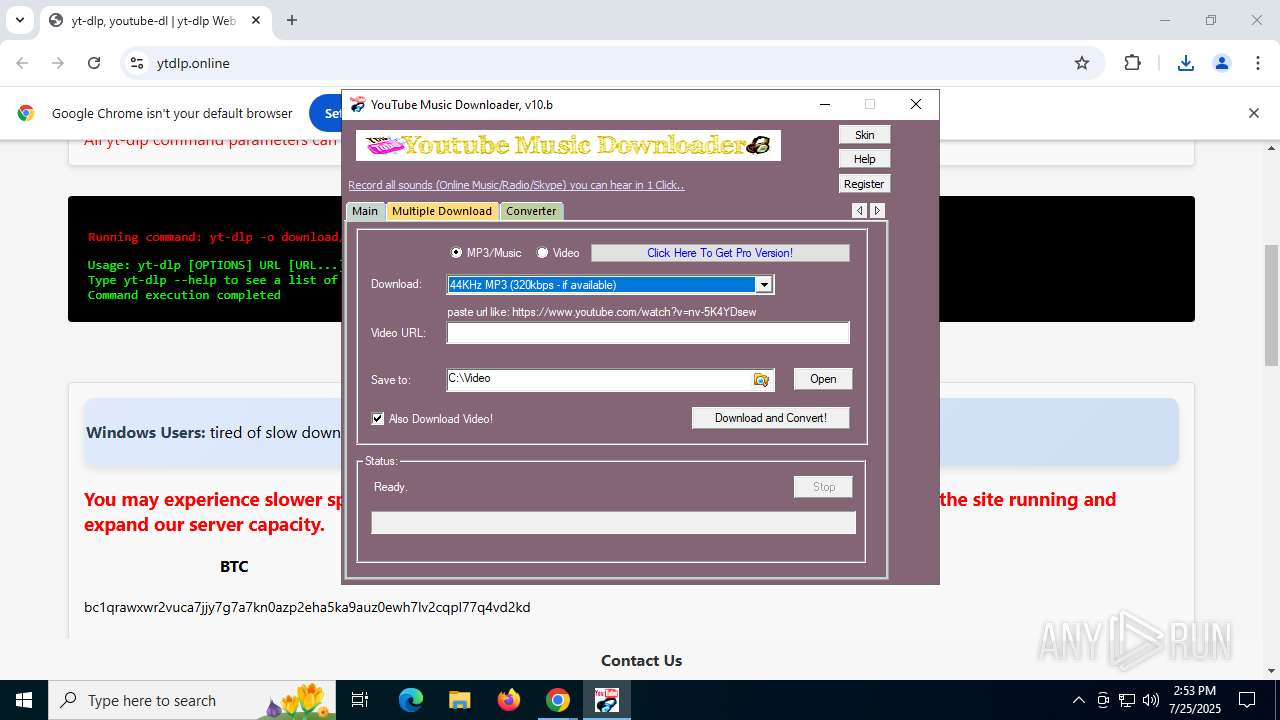Click the tab scroll right arrow
This screenshot has width=1280, height=720.
click(877, 210)
